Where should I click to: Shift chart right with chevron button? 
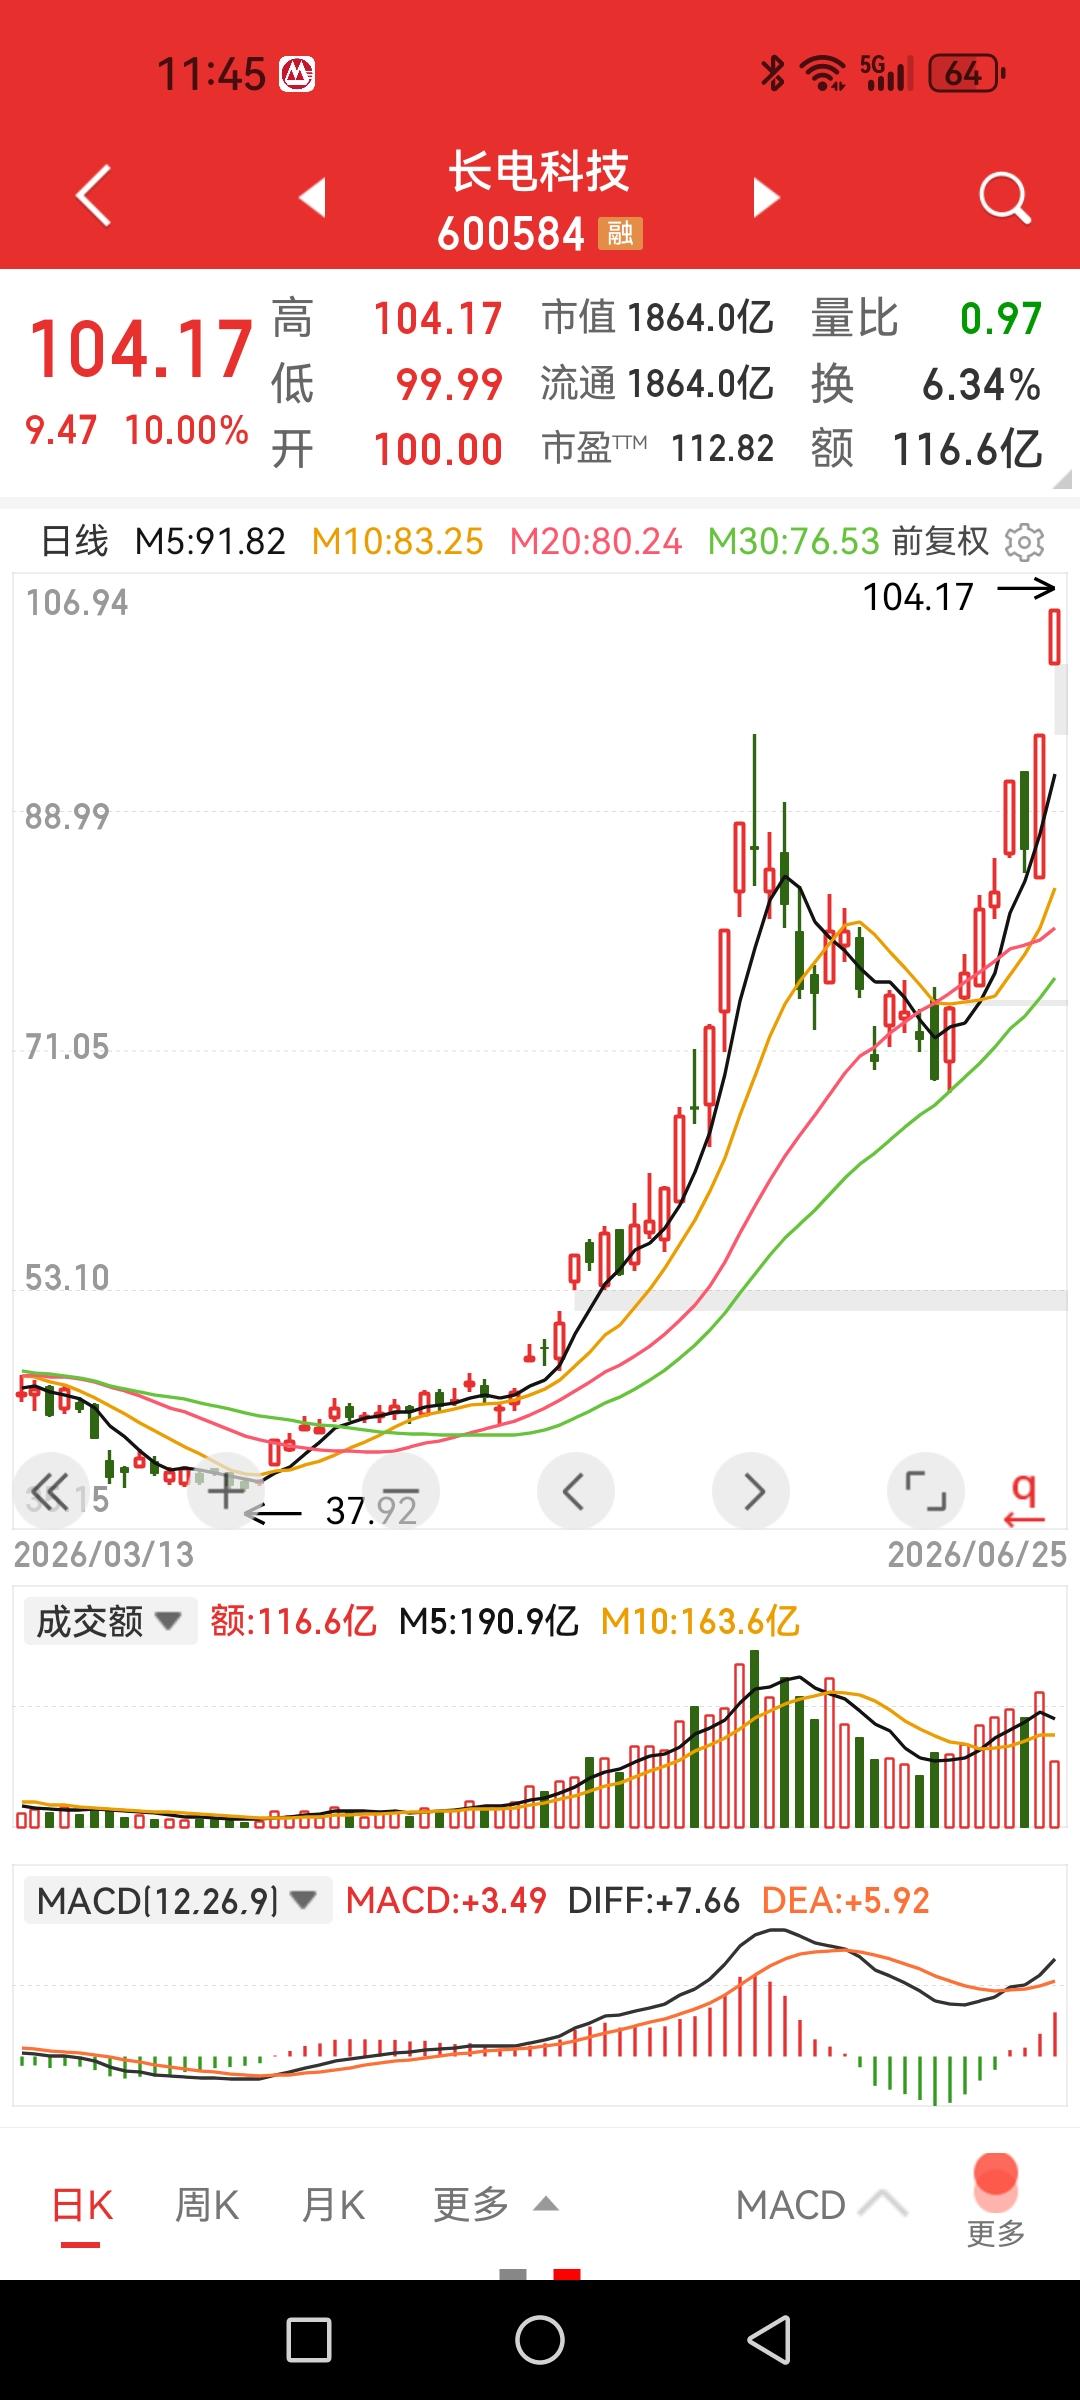pos(751,1491)
